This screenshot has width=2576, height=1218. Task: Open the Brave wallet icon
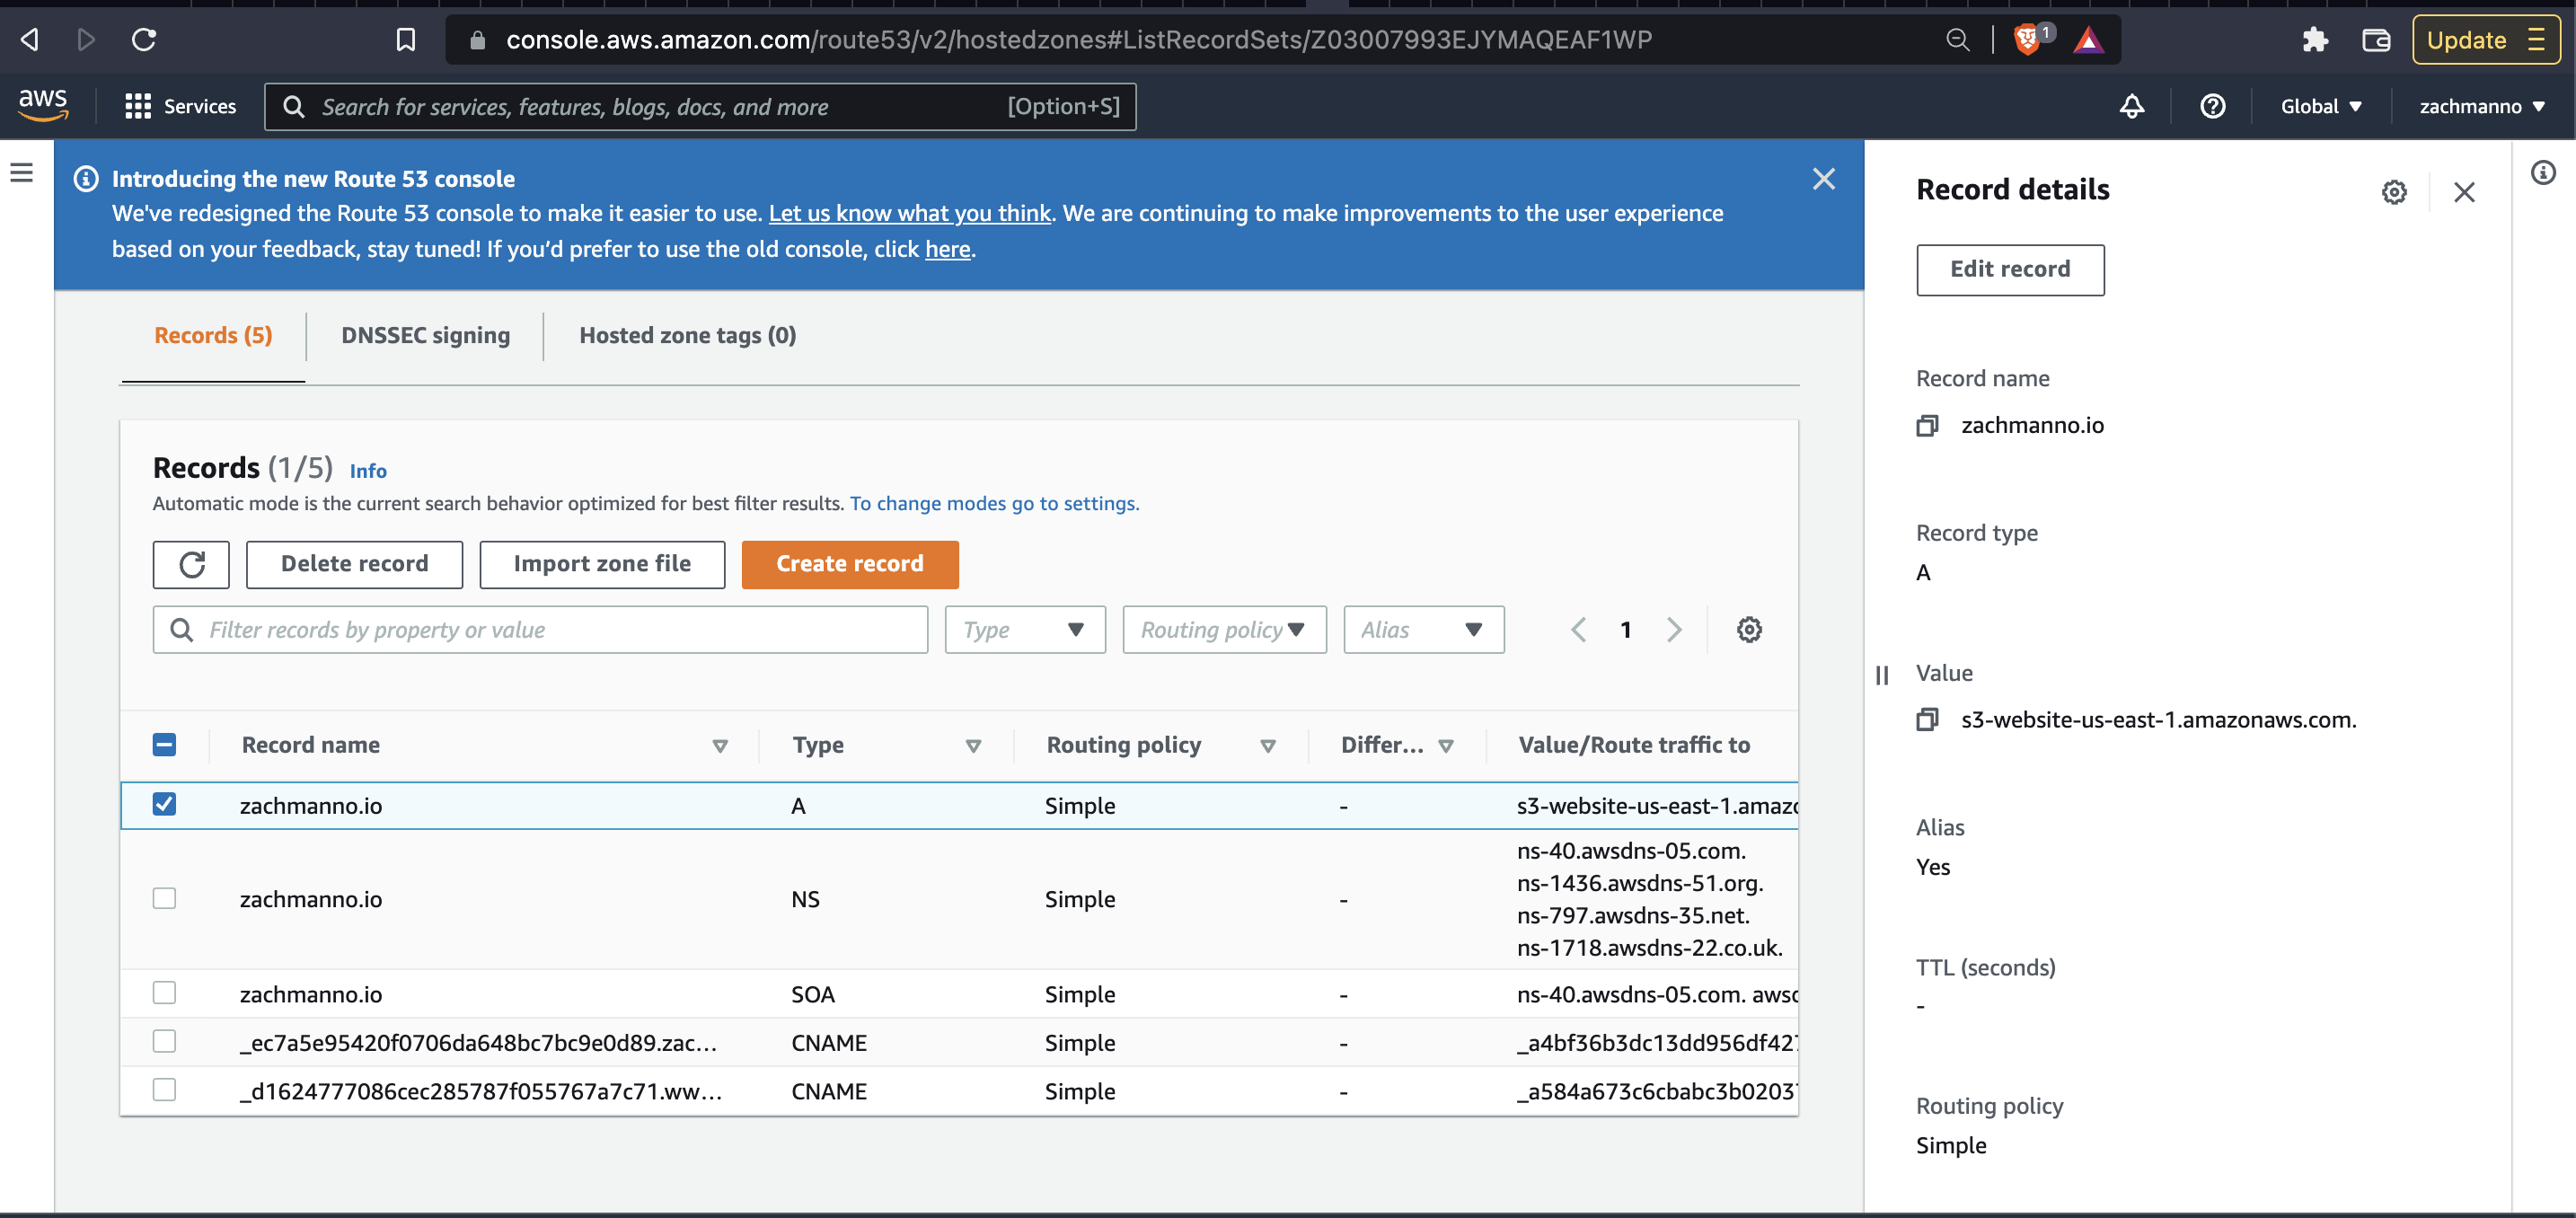(x=2376, y=40)
